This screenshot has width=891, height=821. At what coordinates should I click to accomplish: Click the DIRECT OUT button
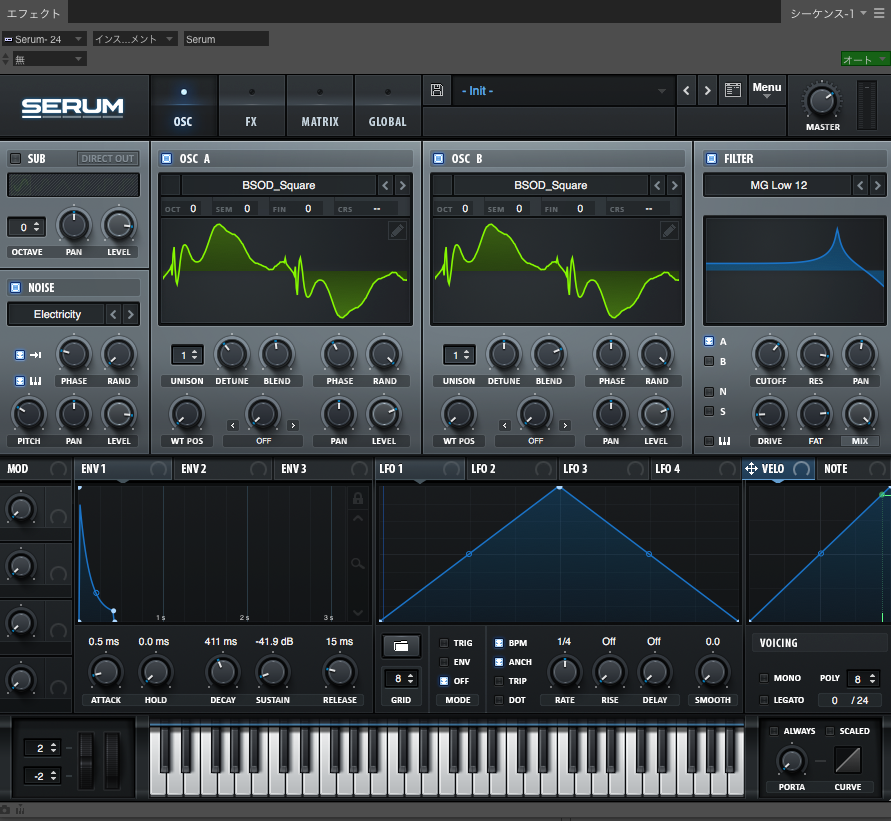pyautogui.click(x=107, y=159)
